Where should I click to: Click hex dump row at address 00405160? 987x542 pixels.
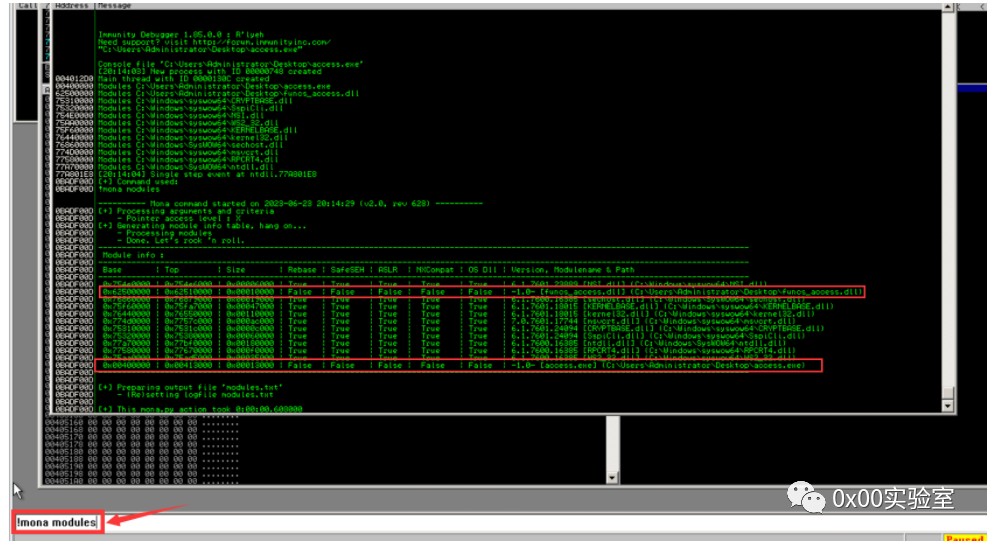142,422
